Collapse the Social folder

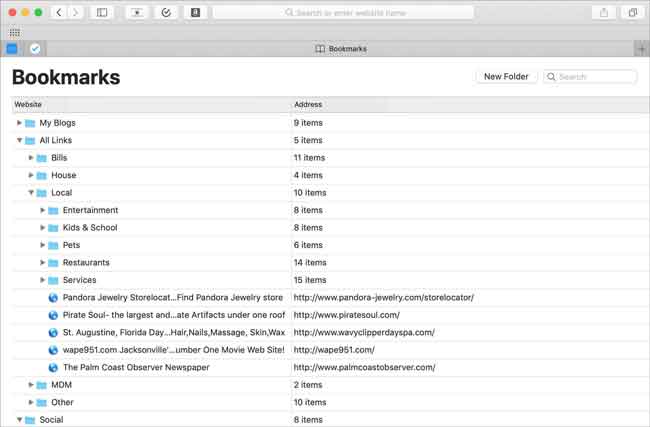tap(19, 420)
